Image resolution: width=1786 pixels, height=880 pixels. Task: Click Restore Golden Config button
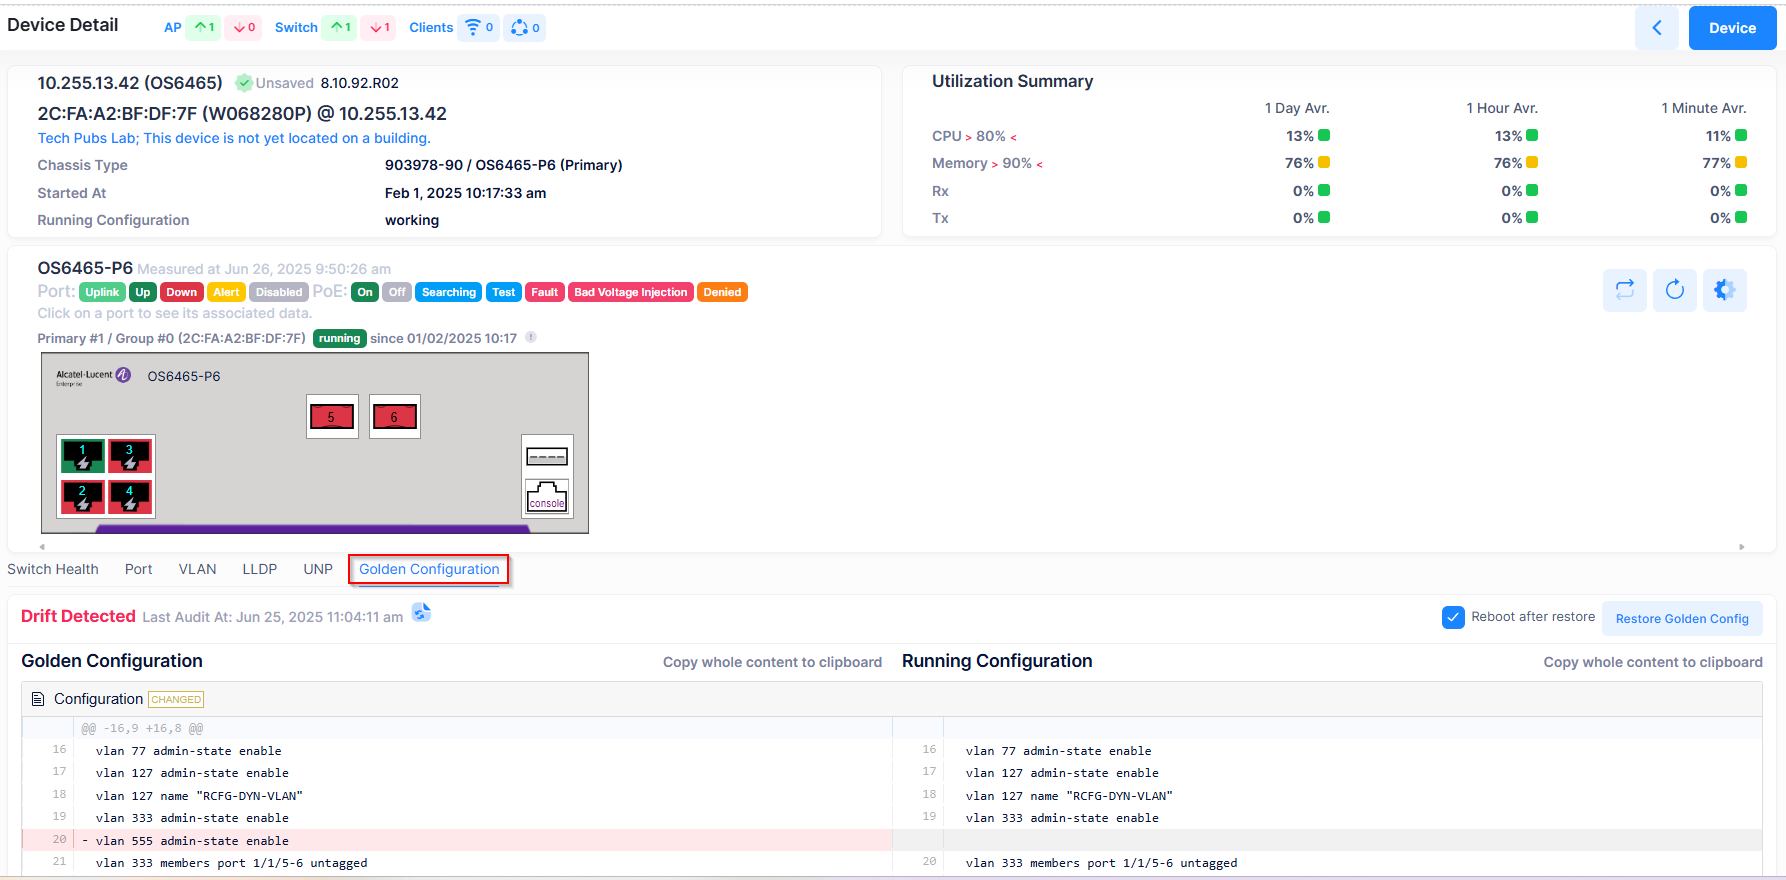(x=1681, y=619)
